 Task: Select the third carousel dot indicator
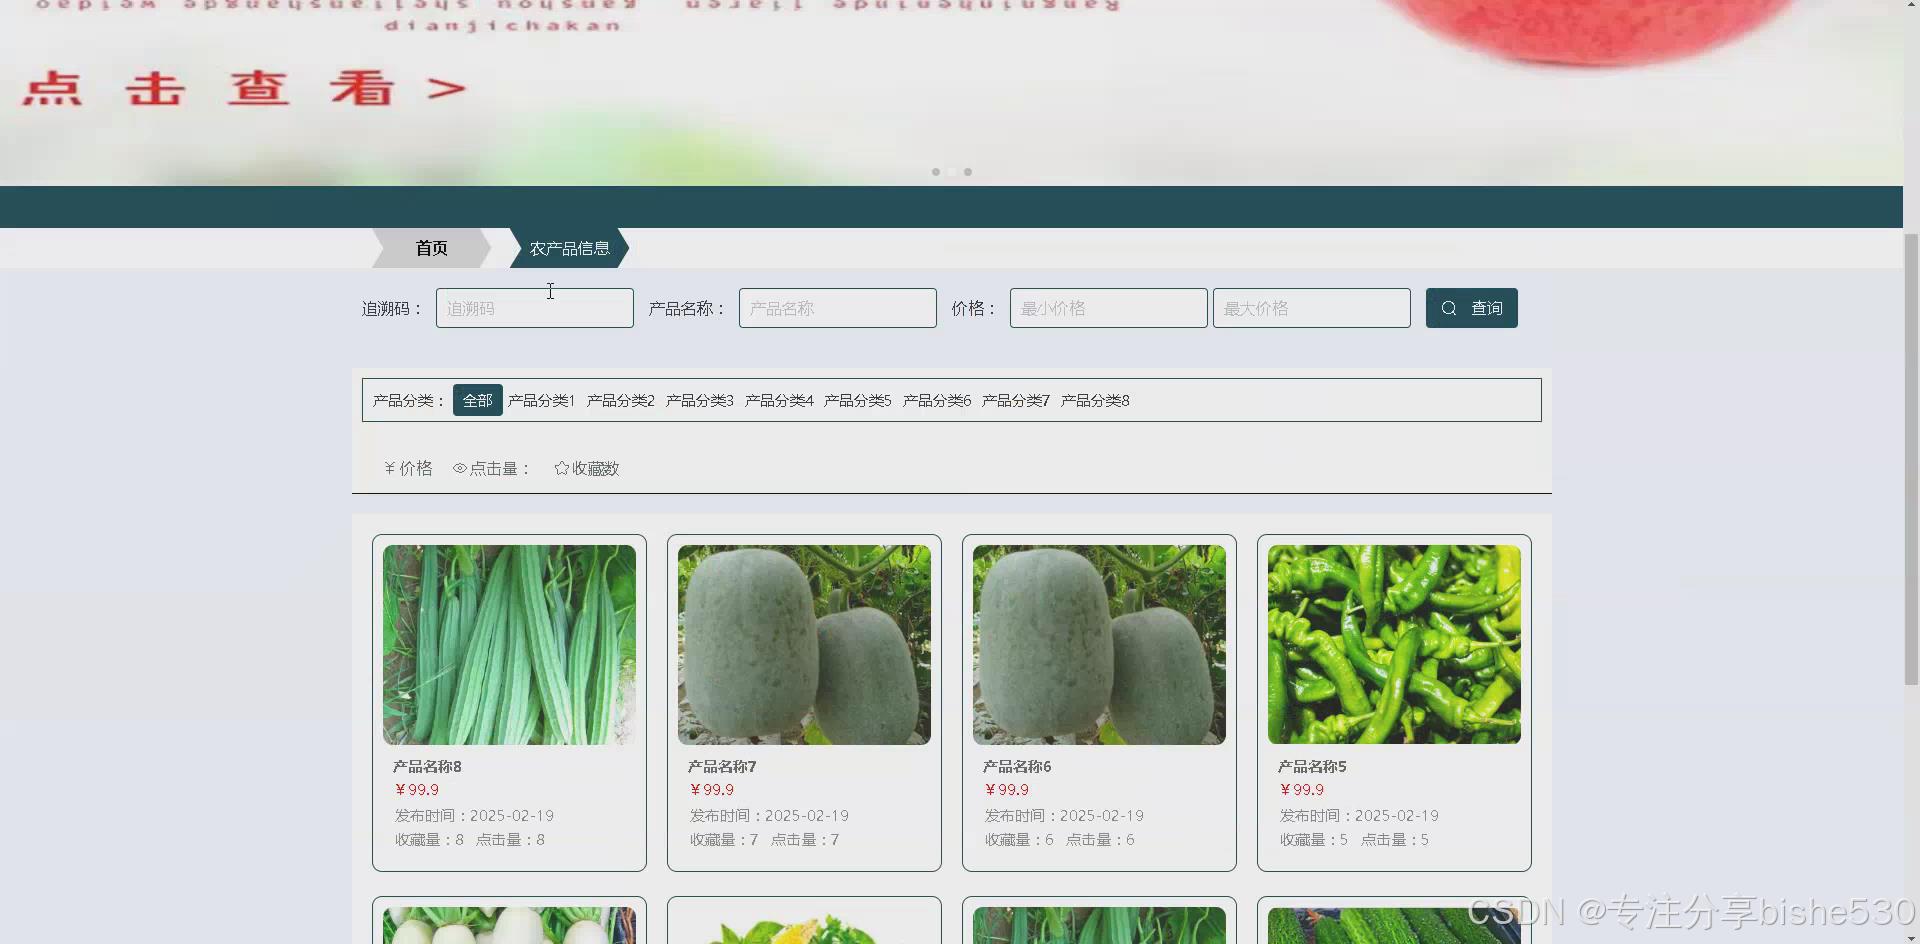[x=968, y=172]
